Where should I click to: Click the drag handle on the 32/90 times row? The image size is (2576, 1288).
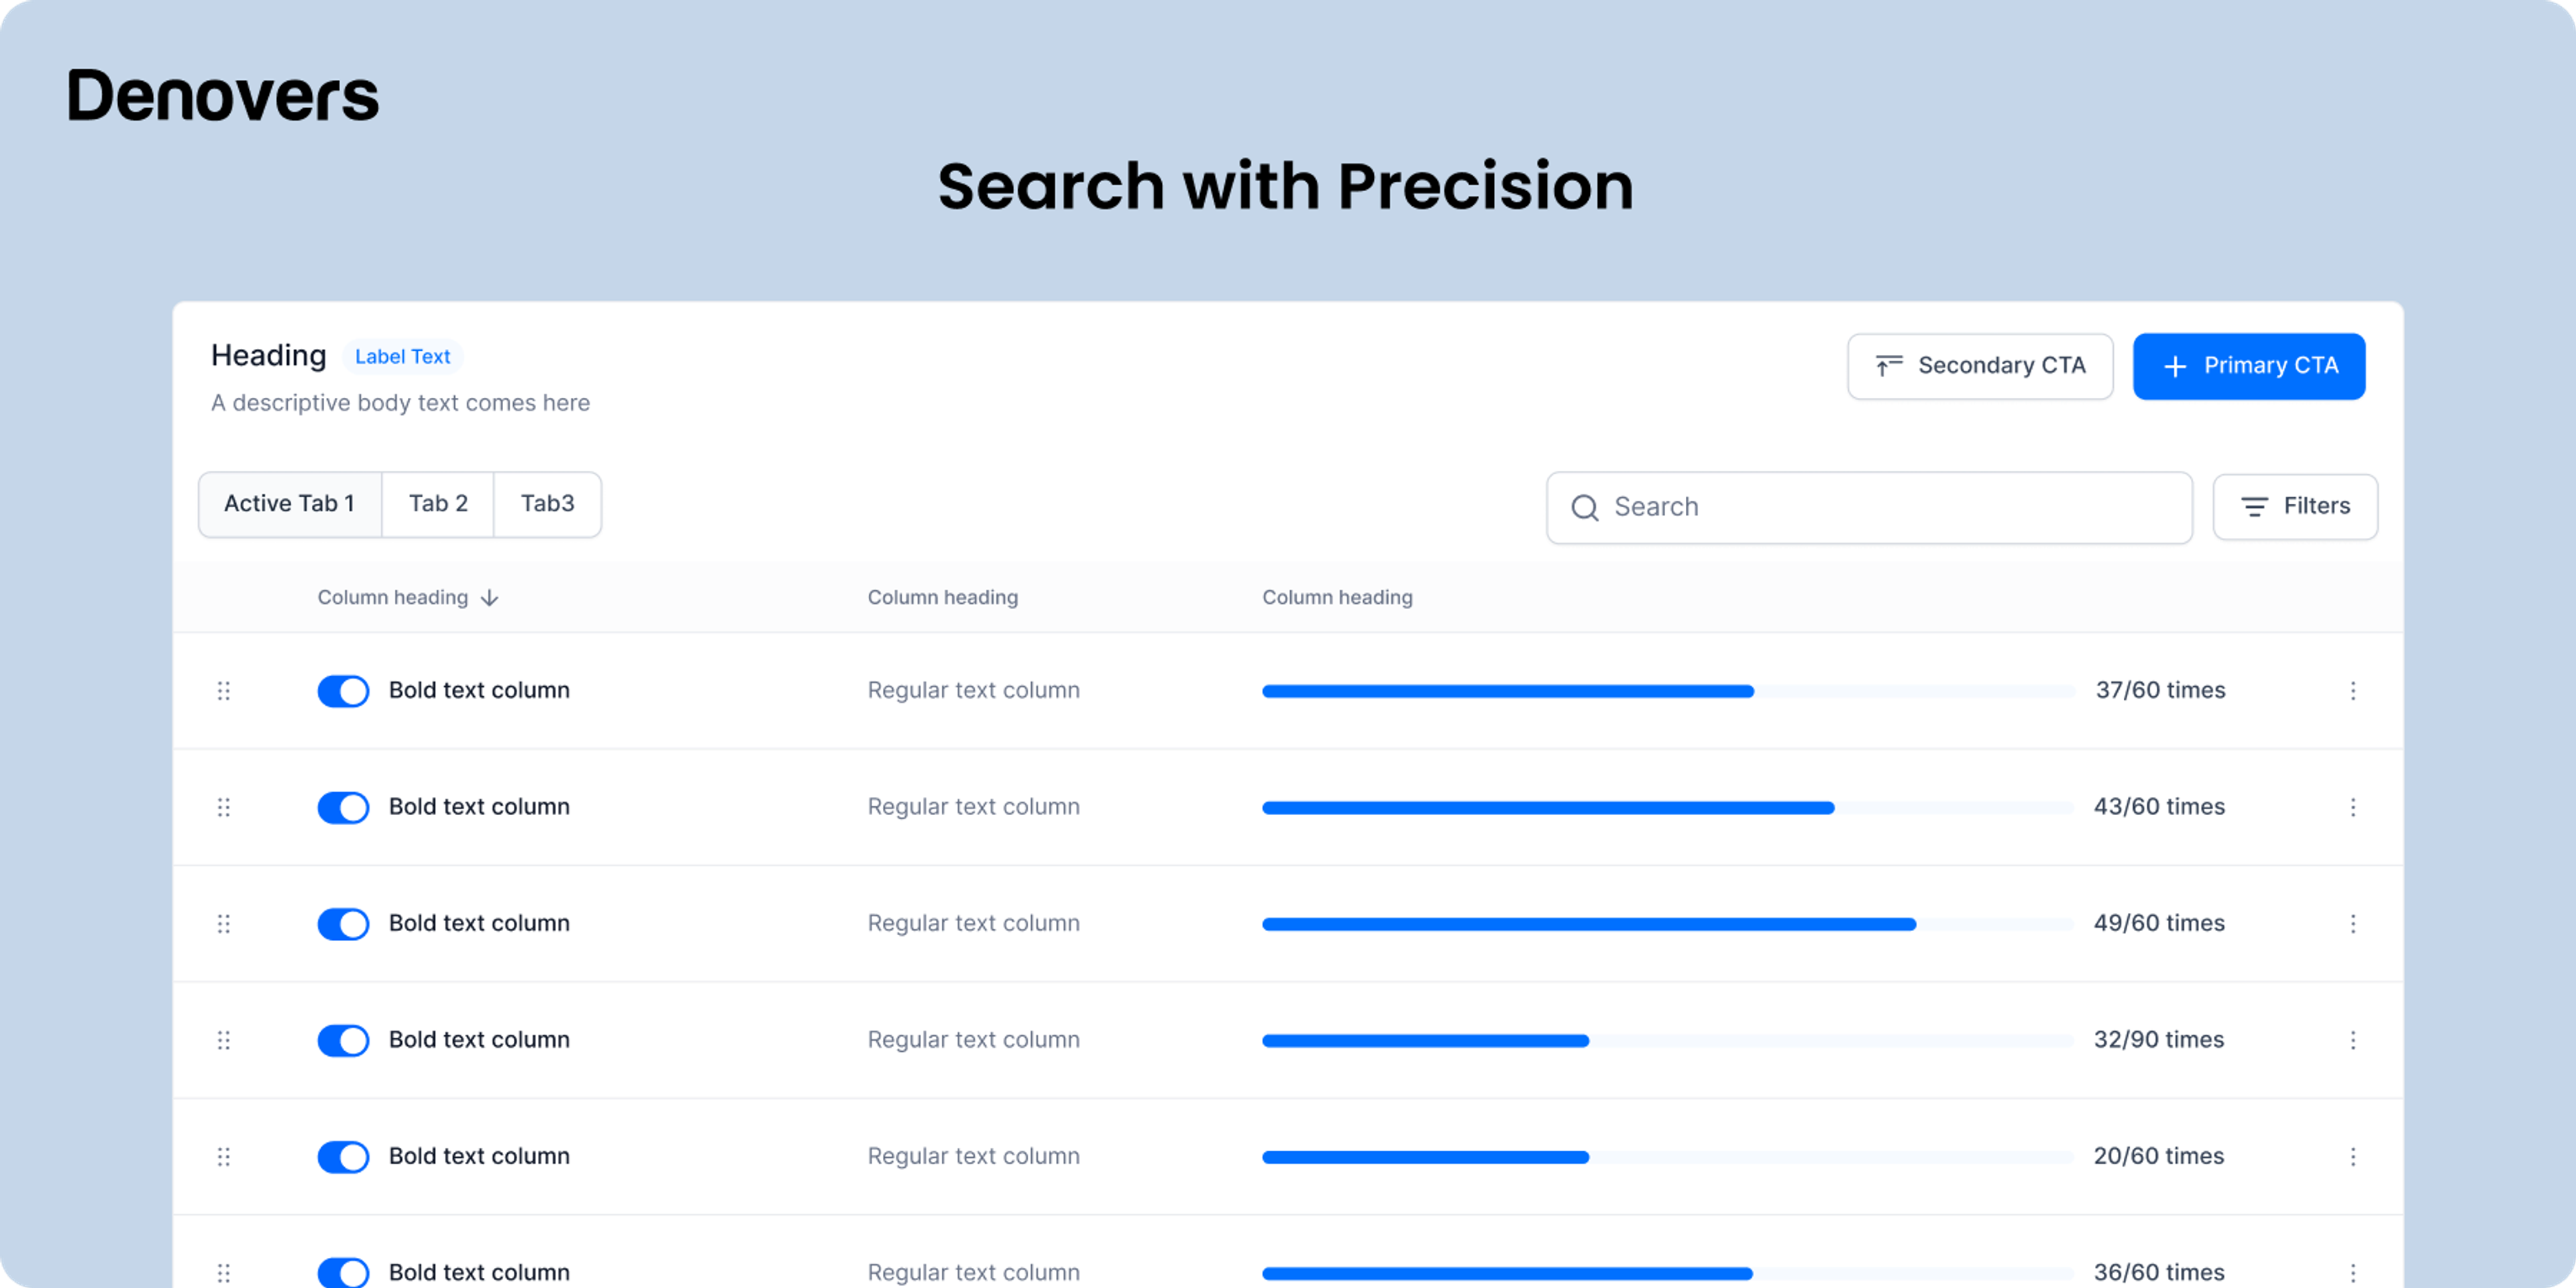click(x=224, y=1040)
